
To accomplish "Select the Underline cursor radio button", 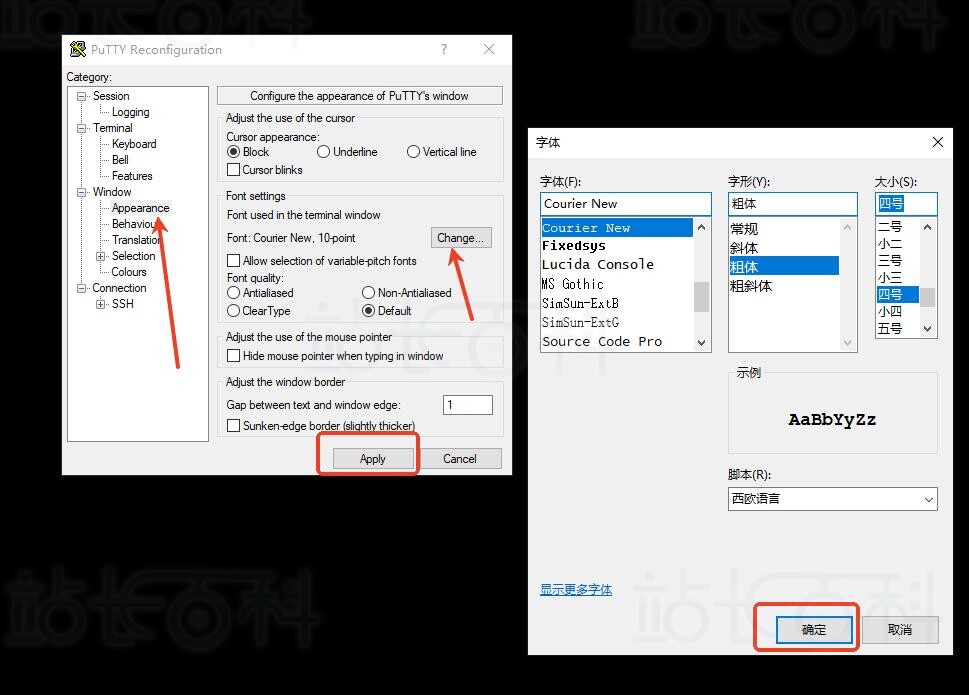I will pos(323,152).
